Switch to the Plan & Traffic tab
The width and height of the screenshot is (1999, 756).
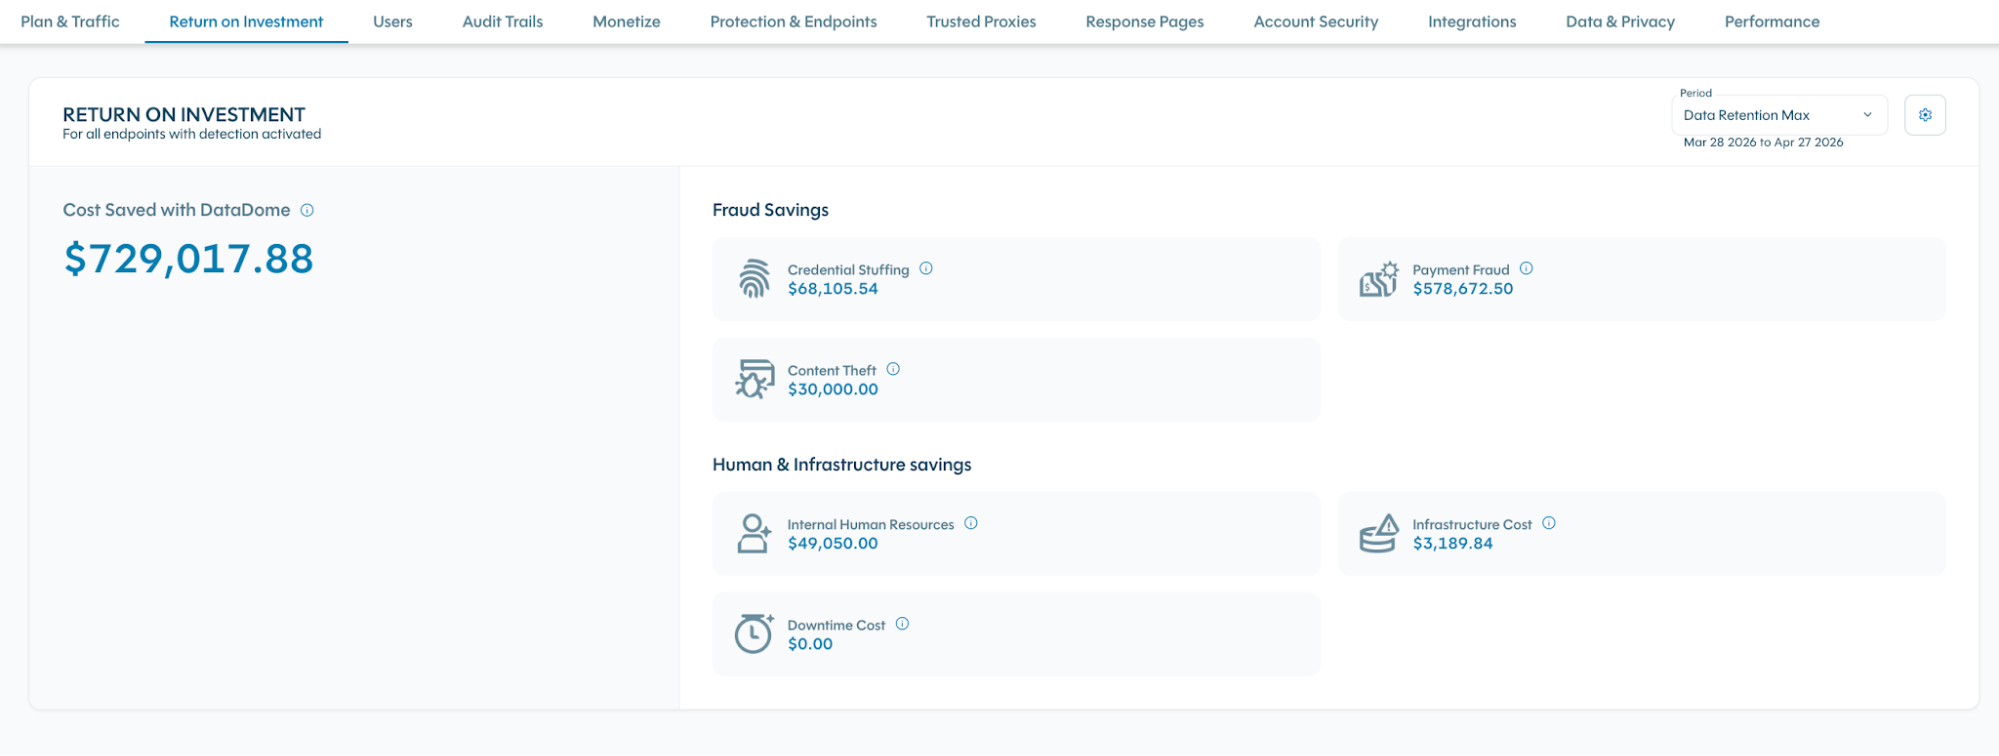(70, 21)
